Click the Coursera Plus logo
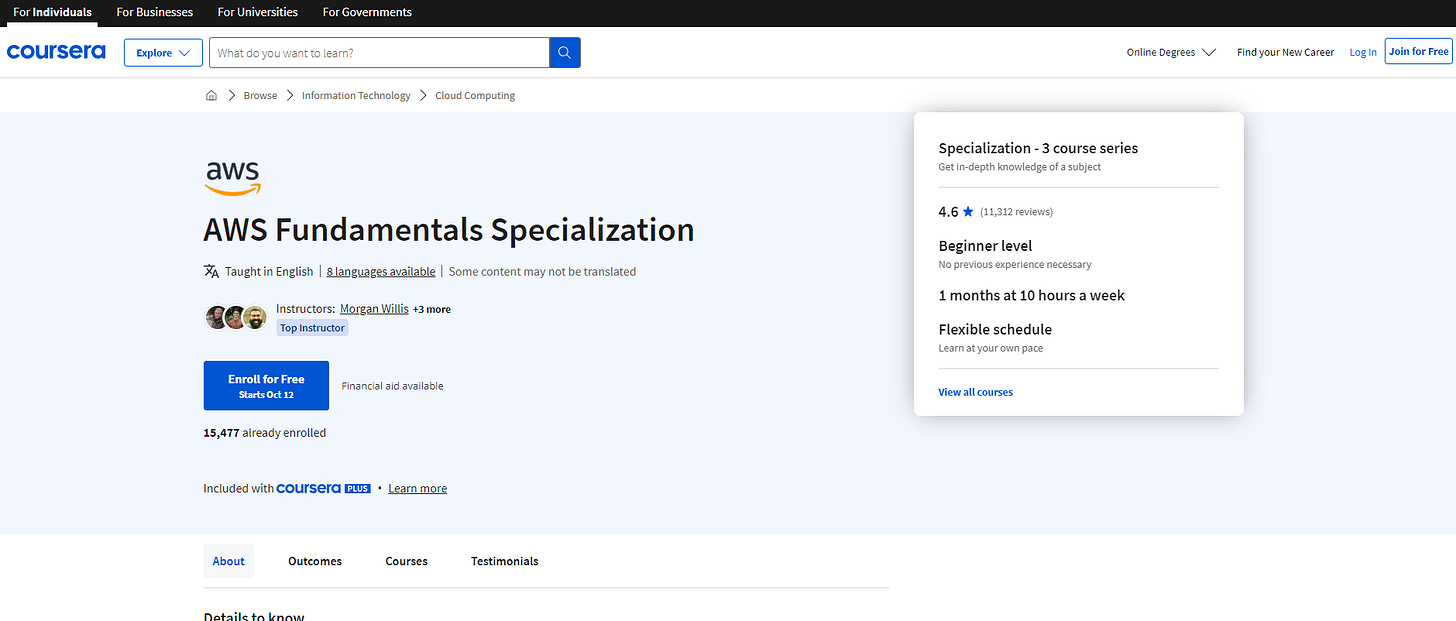Screen dimensions: 1456x621 (323, 488)
